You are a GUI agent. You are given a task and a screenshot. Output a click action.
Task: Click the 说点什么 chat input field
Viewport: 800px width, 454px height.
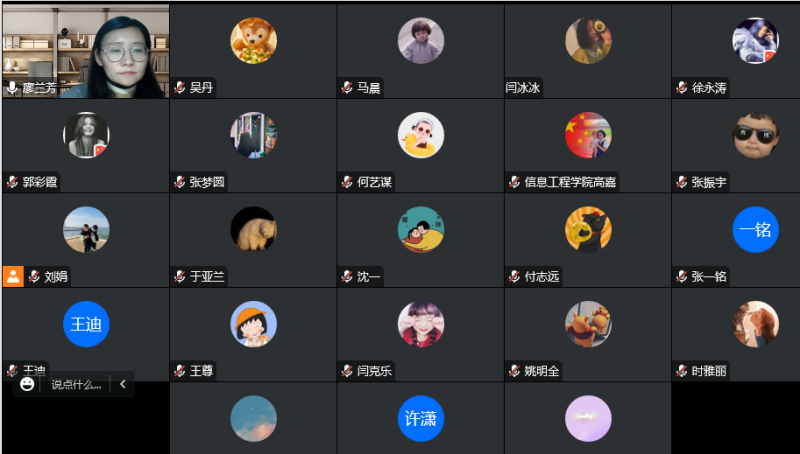77,385
